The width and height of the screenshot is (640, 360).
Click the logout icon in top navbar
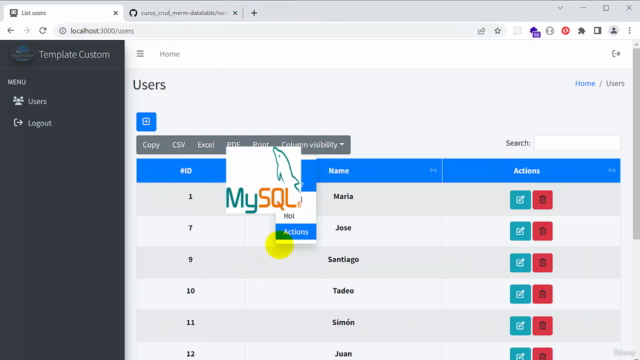(x=616, y=54)
